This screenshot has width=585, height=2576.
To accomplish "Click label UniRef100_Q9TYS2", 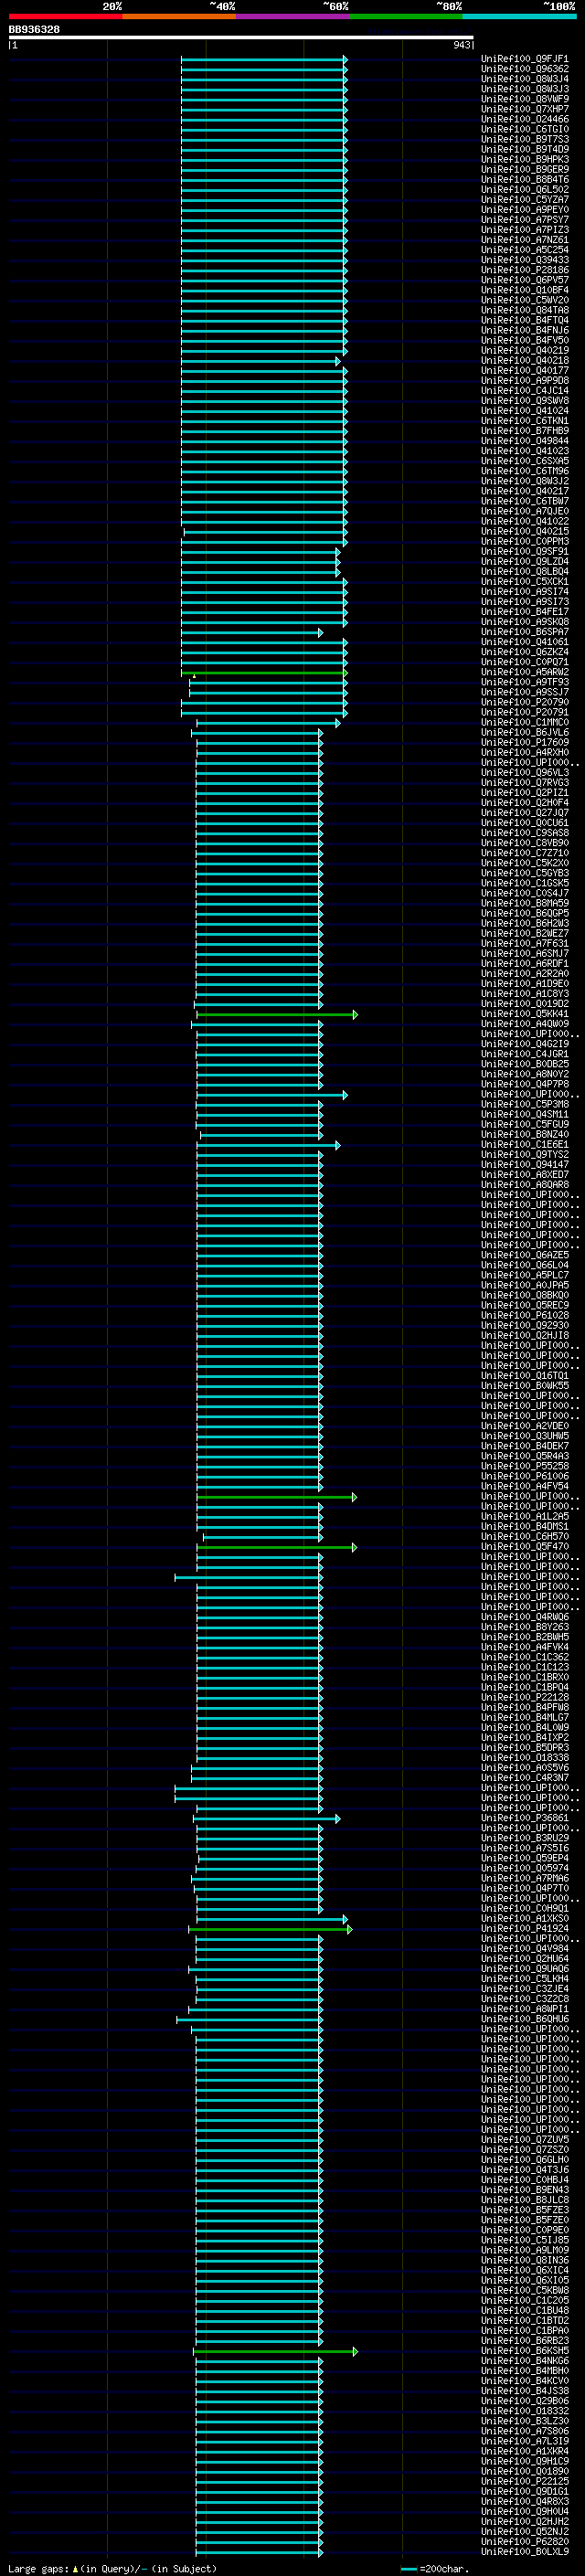I will 525,1154.
